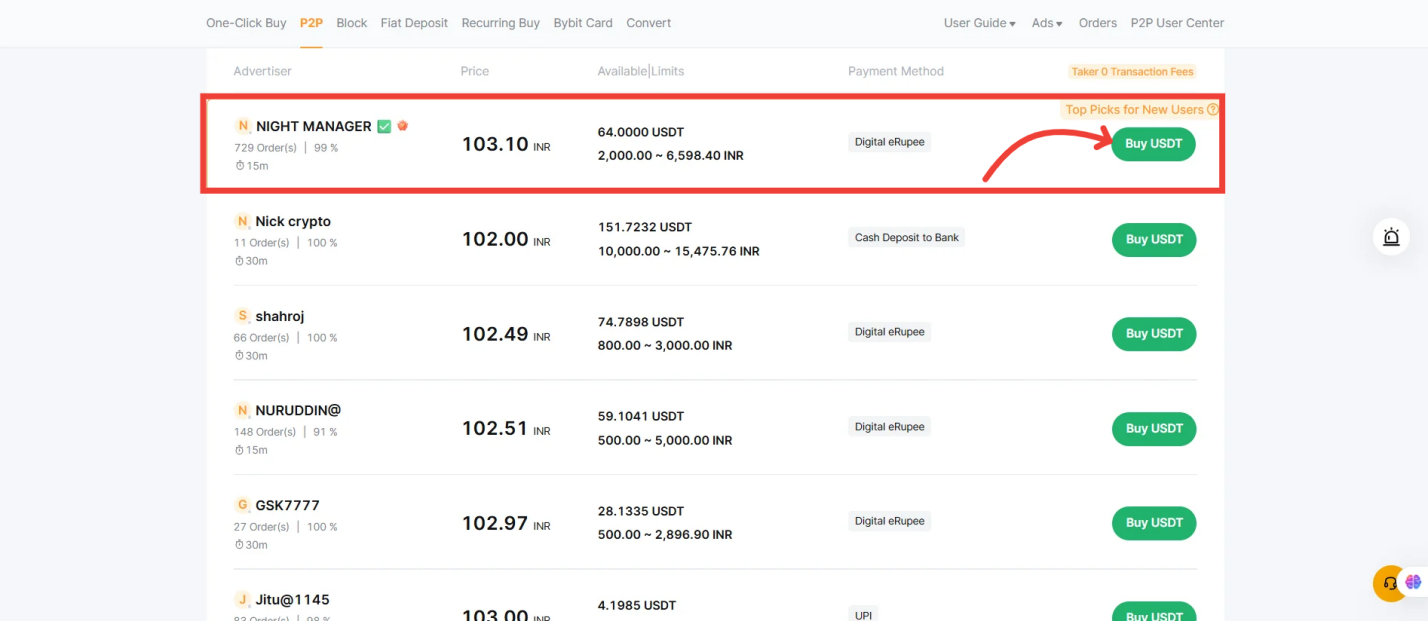Click the Taker 0 Transaction Fees badge
The height and width of the screenshot is (621, 1428).
(x=1132, y=71)
